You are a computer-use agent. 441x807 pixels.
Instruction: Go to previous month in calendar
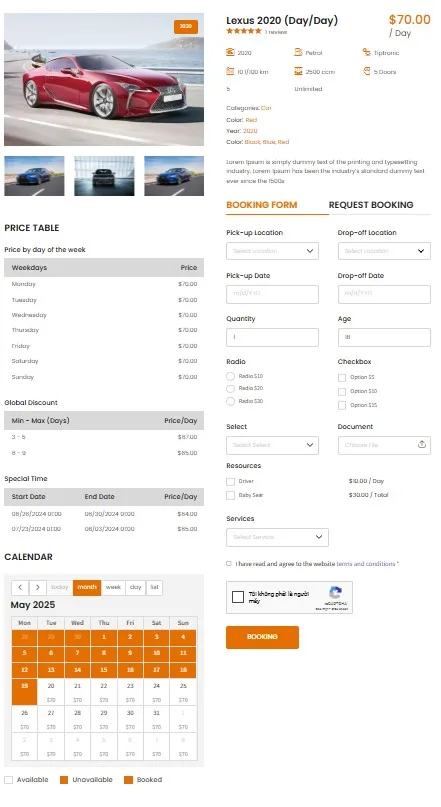20,587
